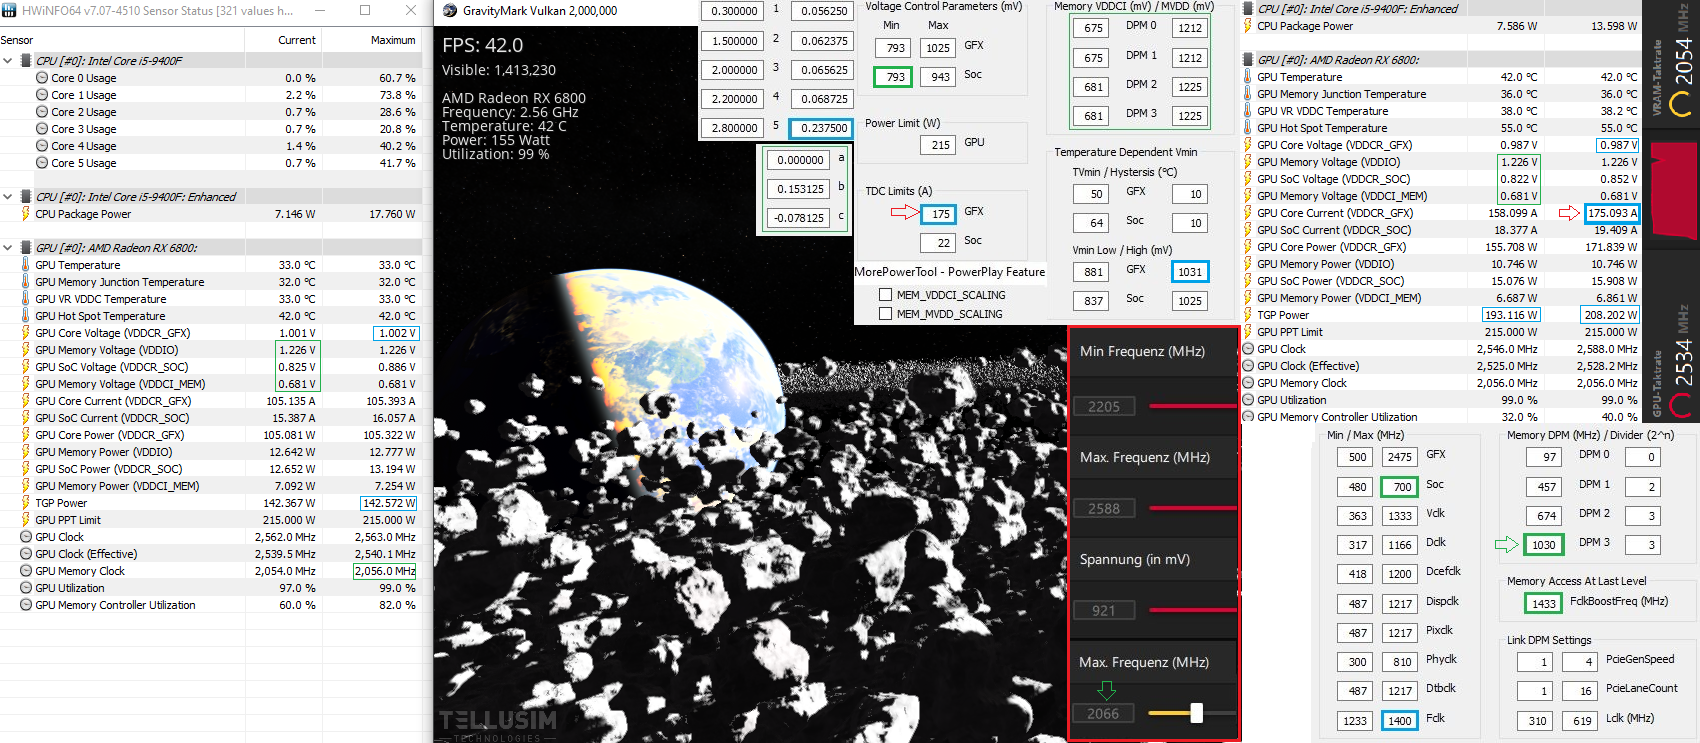
Task: Click the chip icon of the Intel Core i5-9400F group
Action: click(x=26, y=61)
